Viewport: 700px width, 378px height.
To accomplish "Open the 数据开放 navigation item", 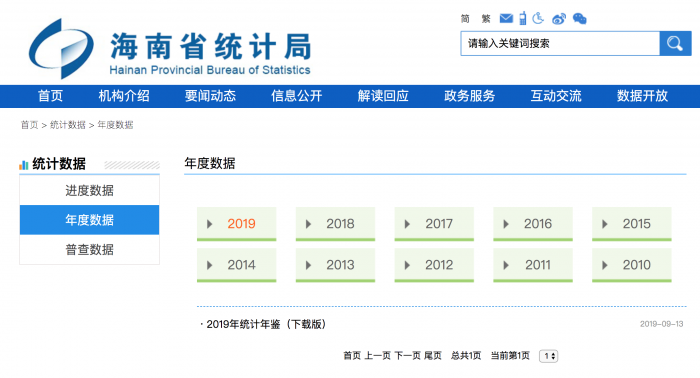I will click(642, 96).
